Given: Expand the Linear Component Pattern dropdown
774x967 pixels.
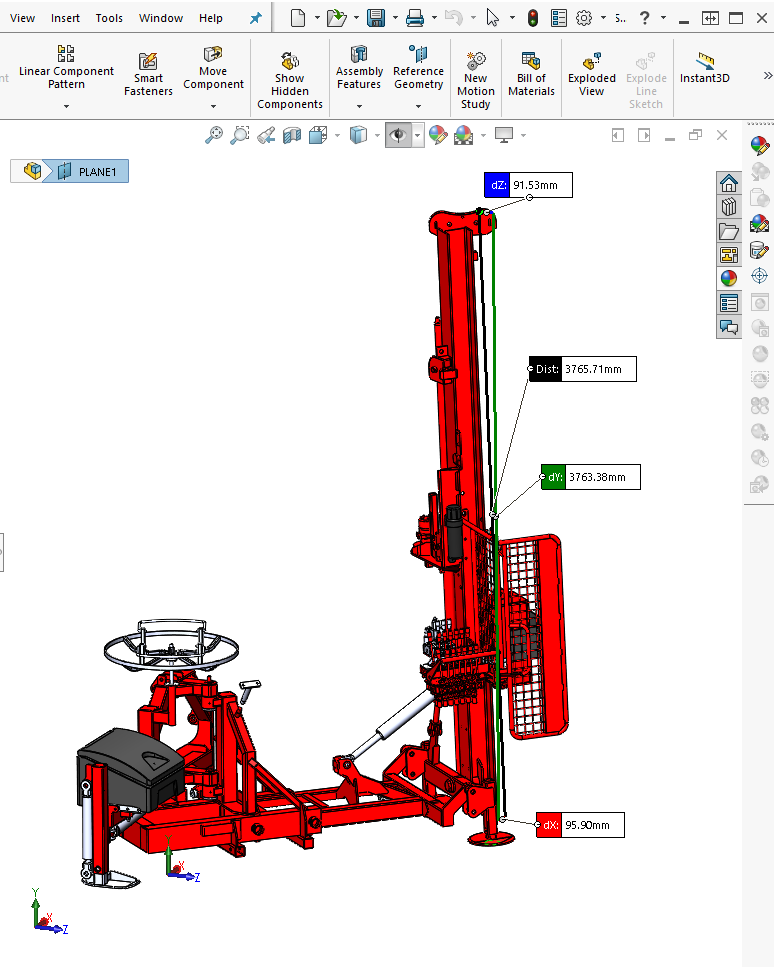Looking at the screenshot, I should click(x=66, y=107).
